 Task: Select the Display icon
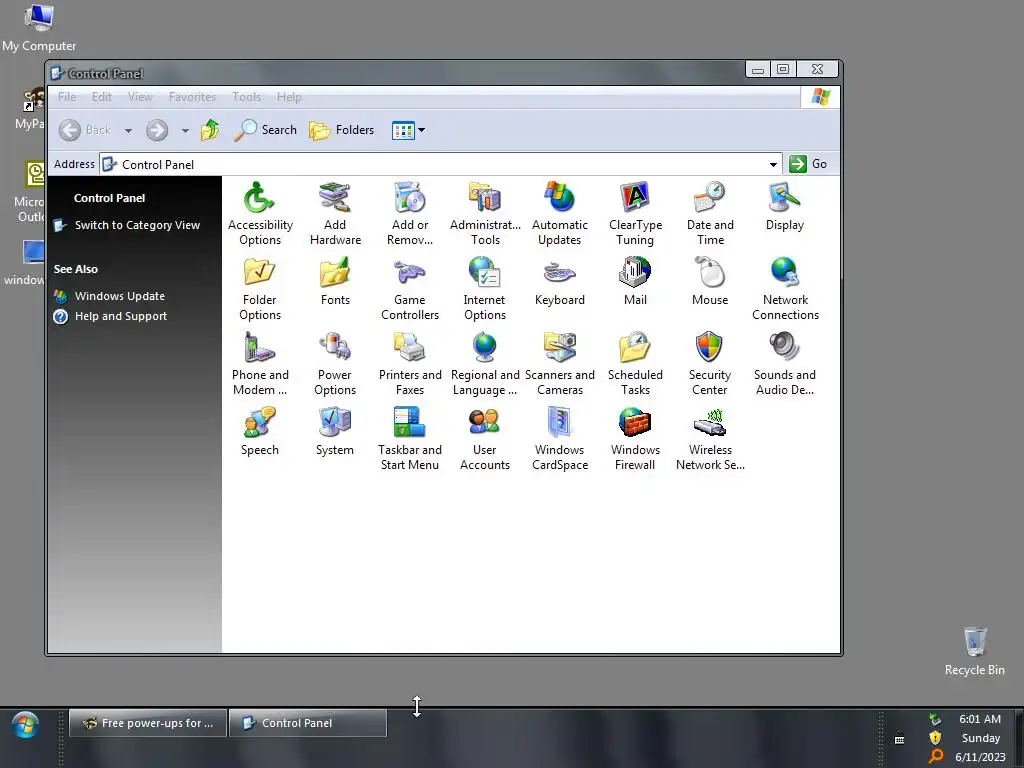tap(785, 206)
